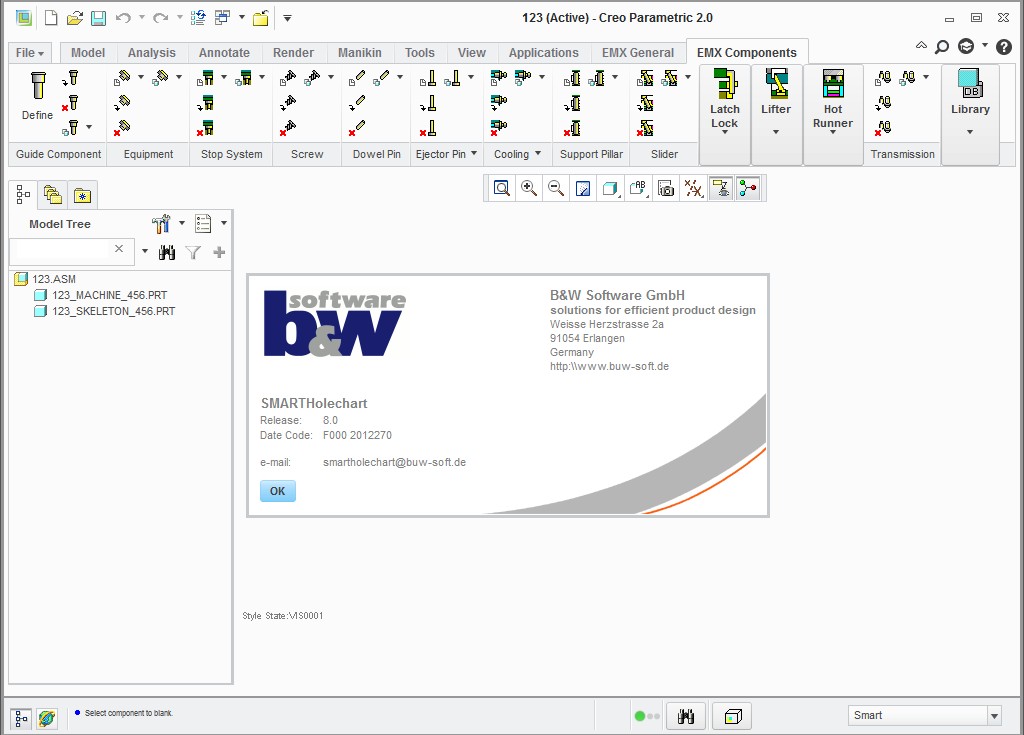Image resolution: width=1024 pixels, height=735 pixels.
Task: Click the red-X delete icon in Cooling group
Action: [498, 127]
